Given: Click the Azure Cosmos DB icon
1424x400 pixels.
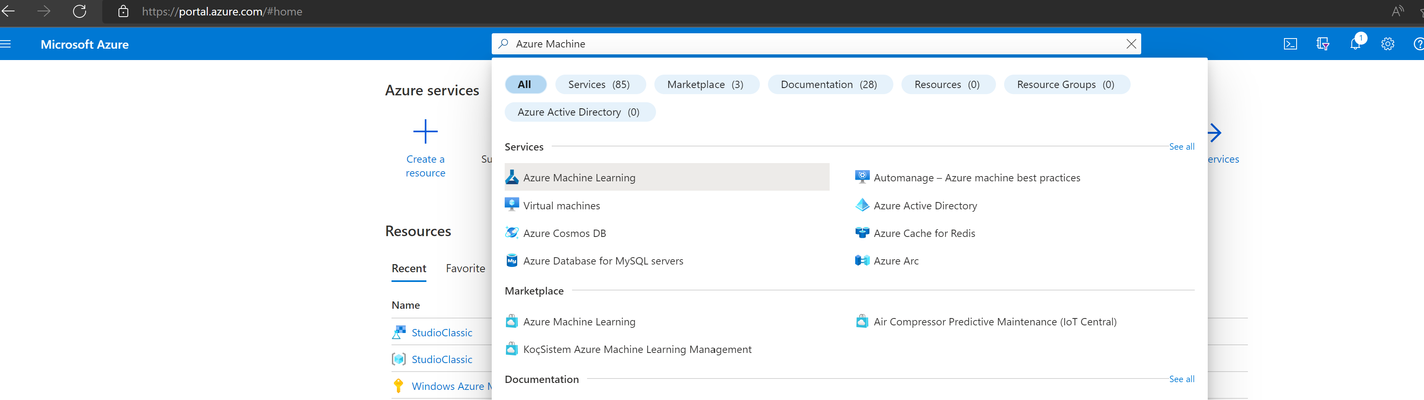Looking at the screenshot, I should coord(512,233).
